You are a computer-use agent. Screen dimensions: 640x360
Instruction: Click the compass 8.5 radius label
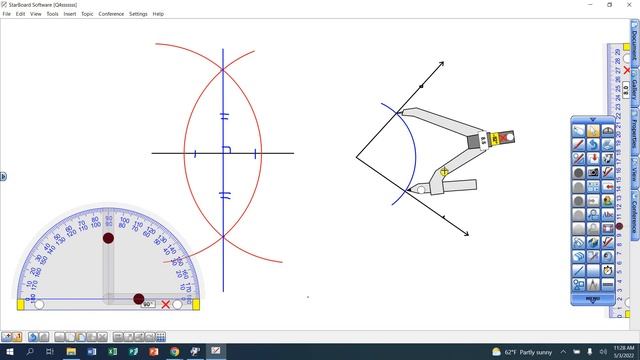(x=484, y=140)
